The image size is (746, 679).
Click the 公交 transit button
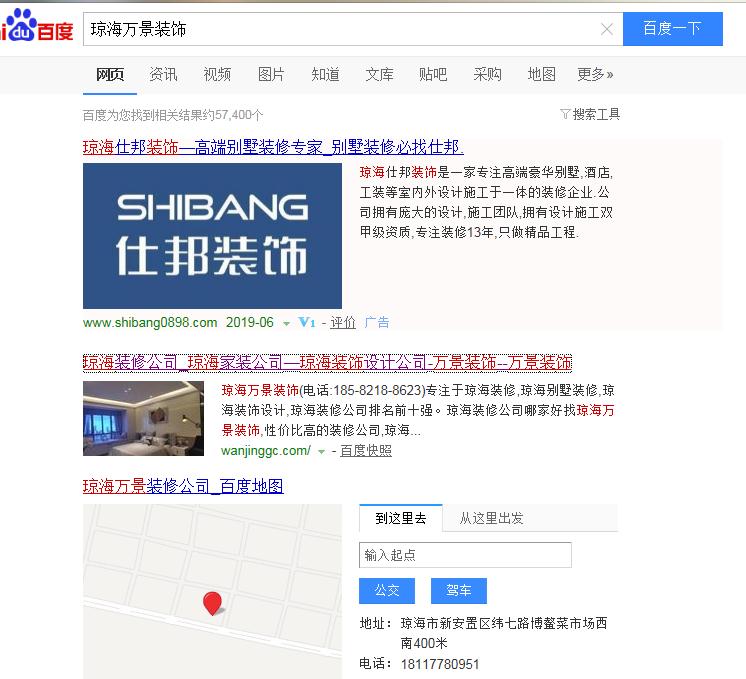pos(387,590)
